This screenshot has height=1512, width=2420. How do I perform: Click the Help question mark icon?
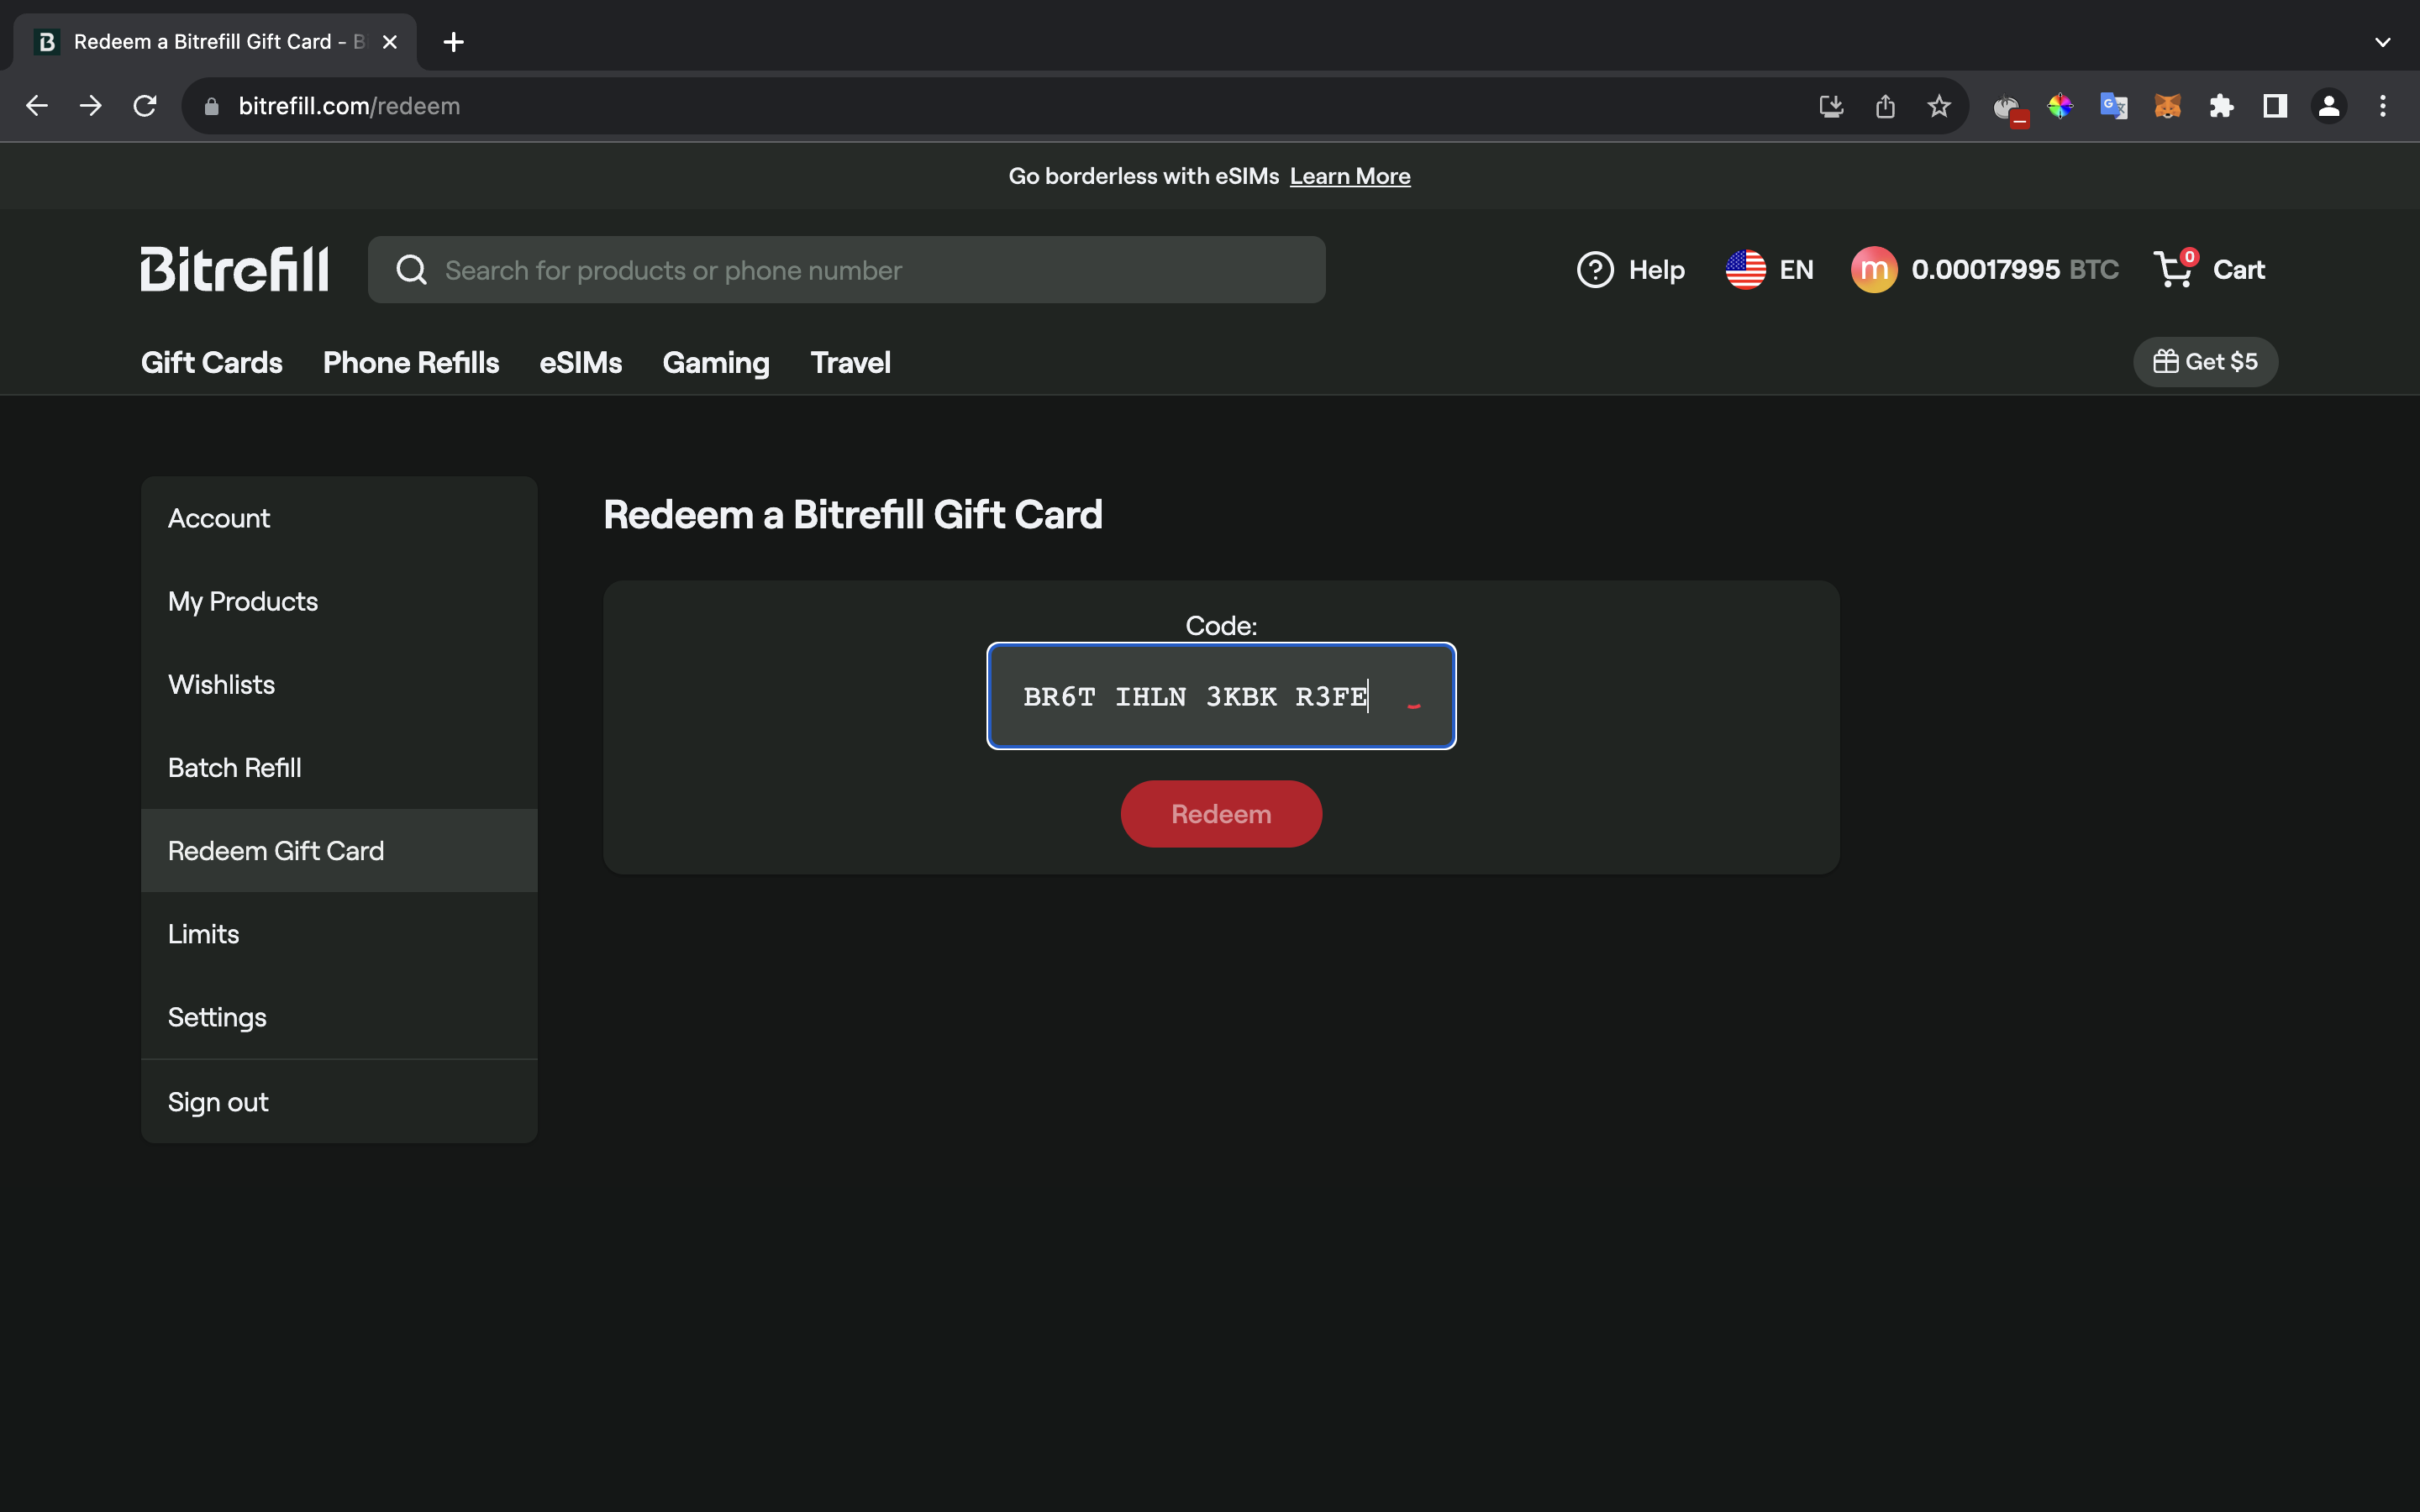pos(1595,270)
